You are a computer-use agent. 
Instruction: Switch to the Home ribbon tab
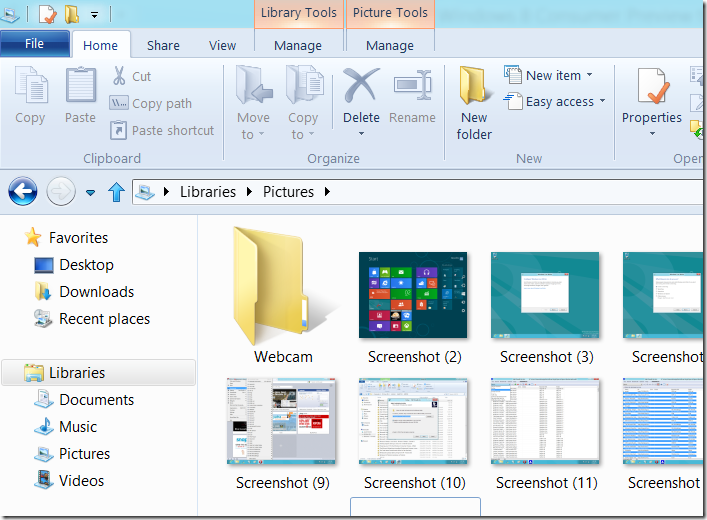(101, 45)
